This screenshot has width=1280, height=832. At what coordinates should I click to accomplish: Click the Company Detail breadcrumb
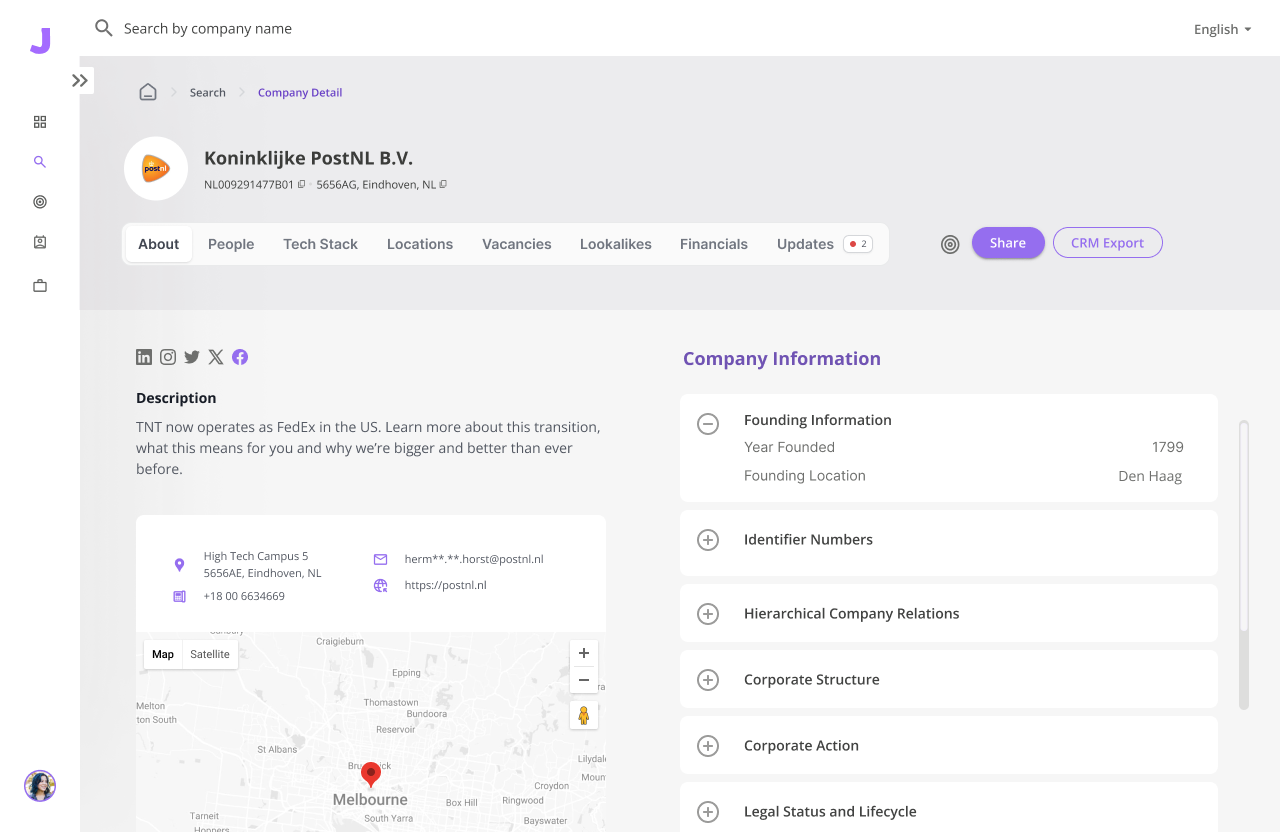300,93
